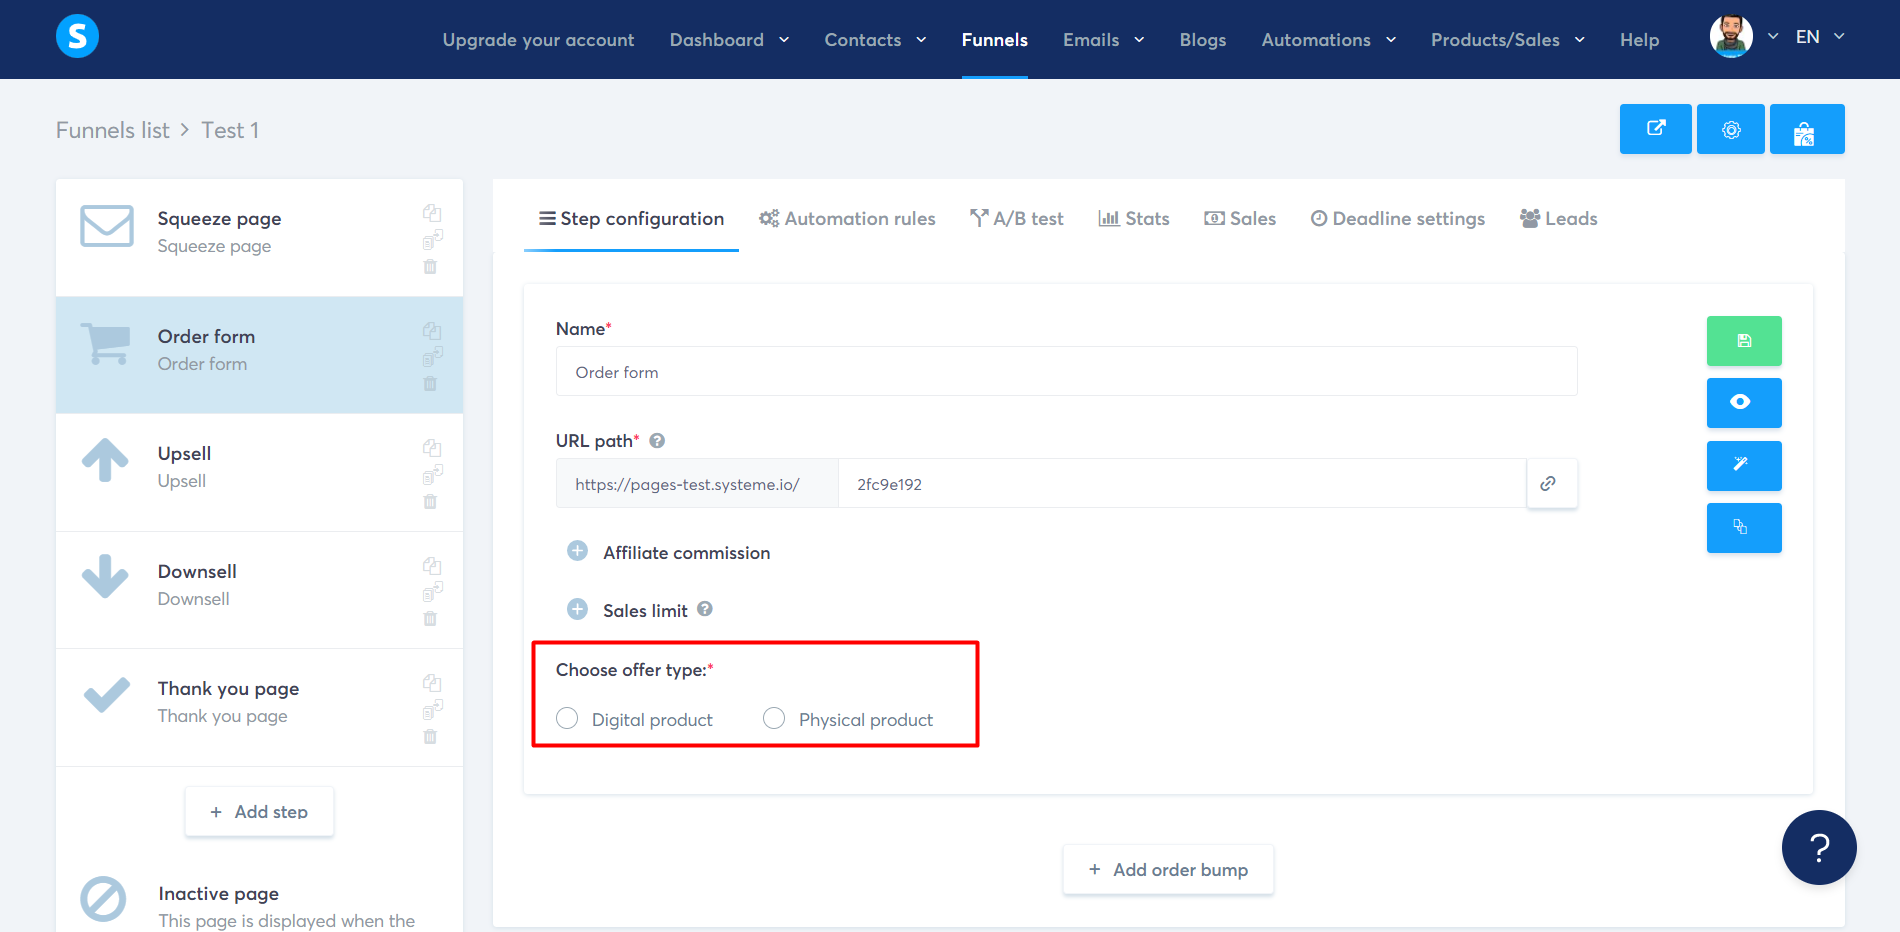Expand the Sales limit section
Image resolution: width=1900 pixels, height=932 pixels.
pyautogui.click(x=577, y=608)
